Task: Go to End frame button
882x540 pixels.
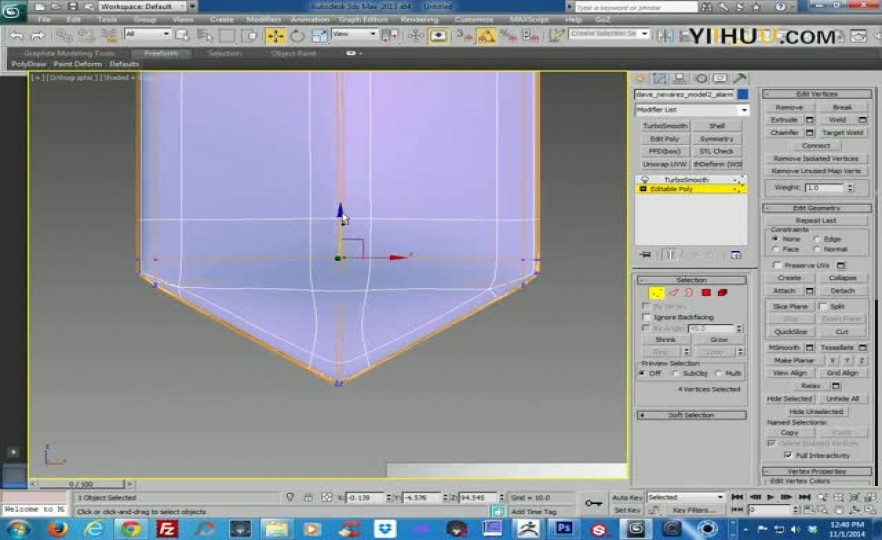Action: pos(804,497)
